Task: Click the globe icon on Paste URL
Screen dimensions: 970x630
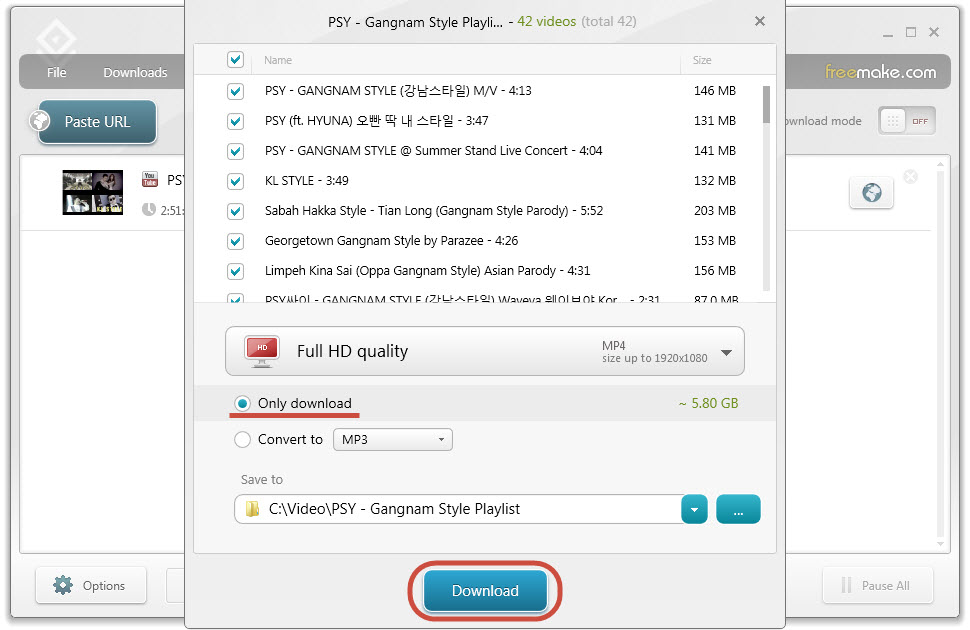Action: [40, 121]
